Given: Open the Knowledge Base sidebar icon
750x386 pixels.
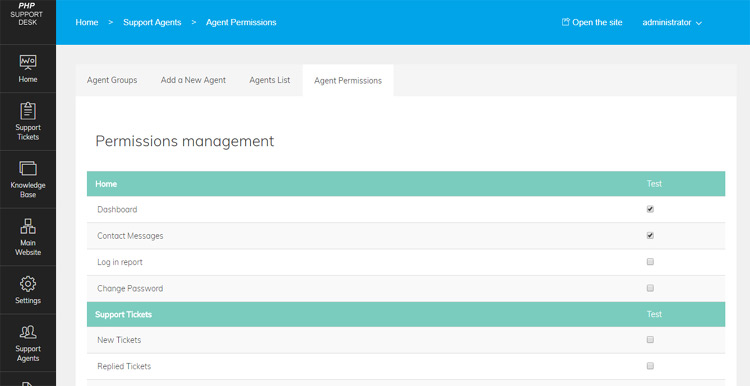Looking at the screenshot, I should pyautogui.click(x=28, y=168).
